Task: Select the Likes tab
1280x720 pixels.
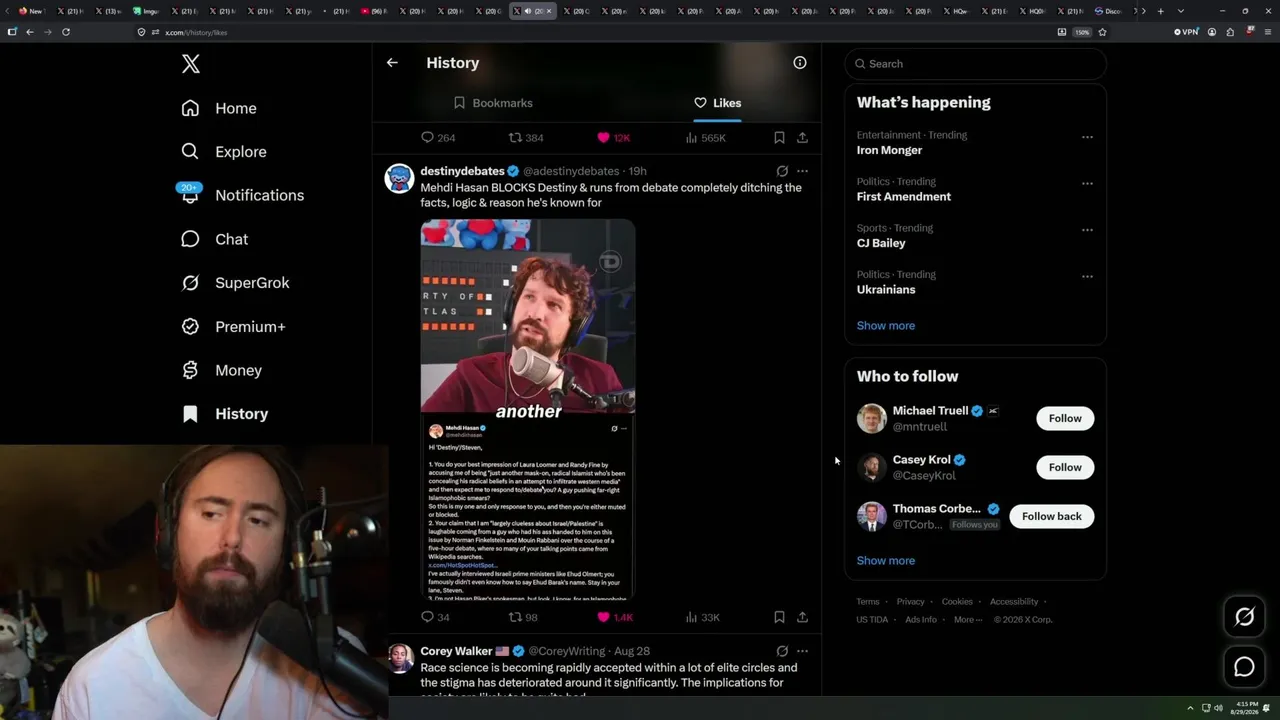Action: [717, 103]
